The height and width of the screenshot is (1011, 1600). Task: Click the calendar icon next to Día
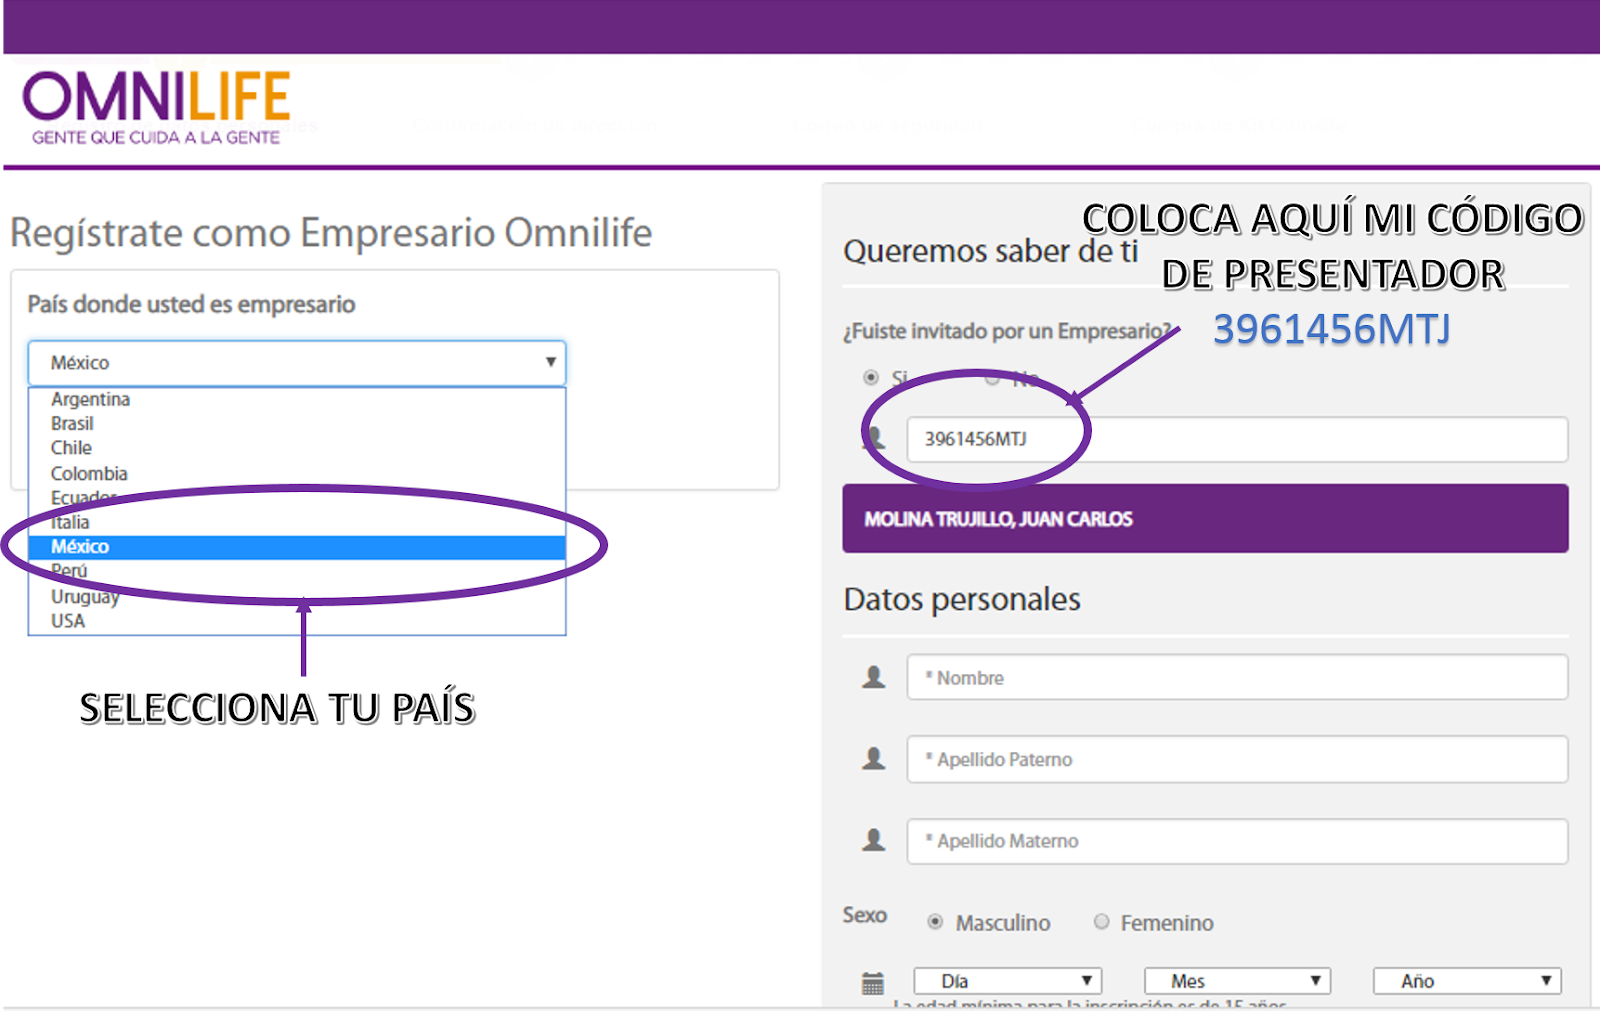873,983
